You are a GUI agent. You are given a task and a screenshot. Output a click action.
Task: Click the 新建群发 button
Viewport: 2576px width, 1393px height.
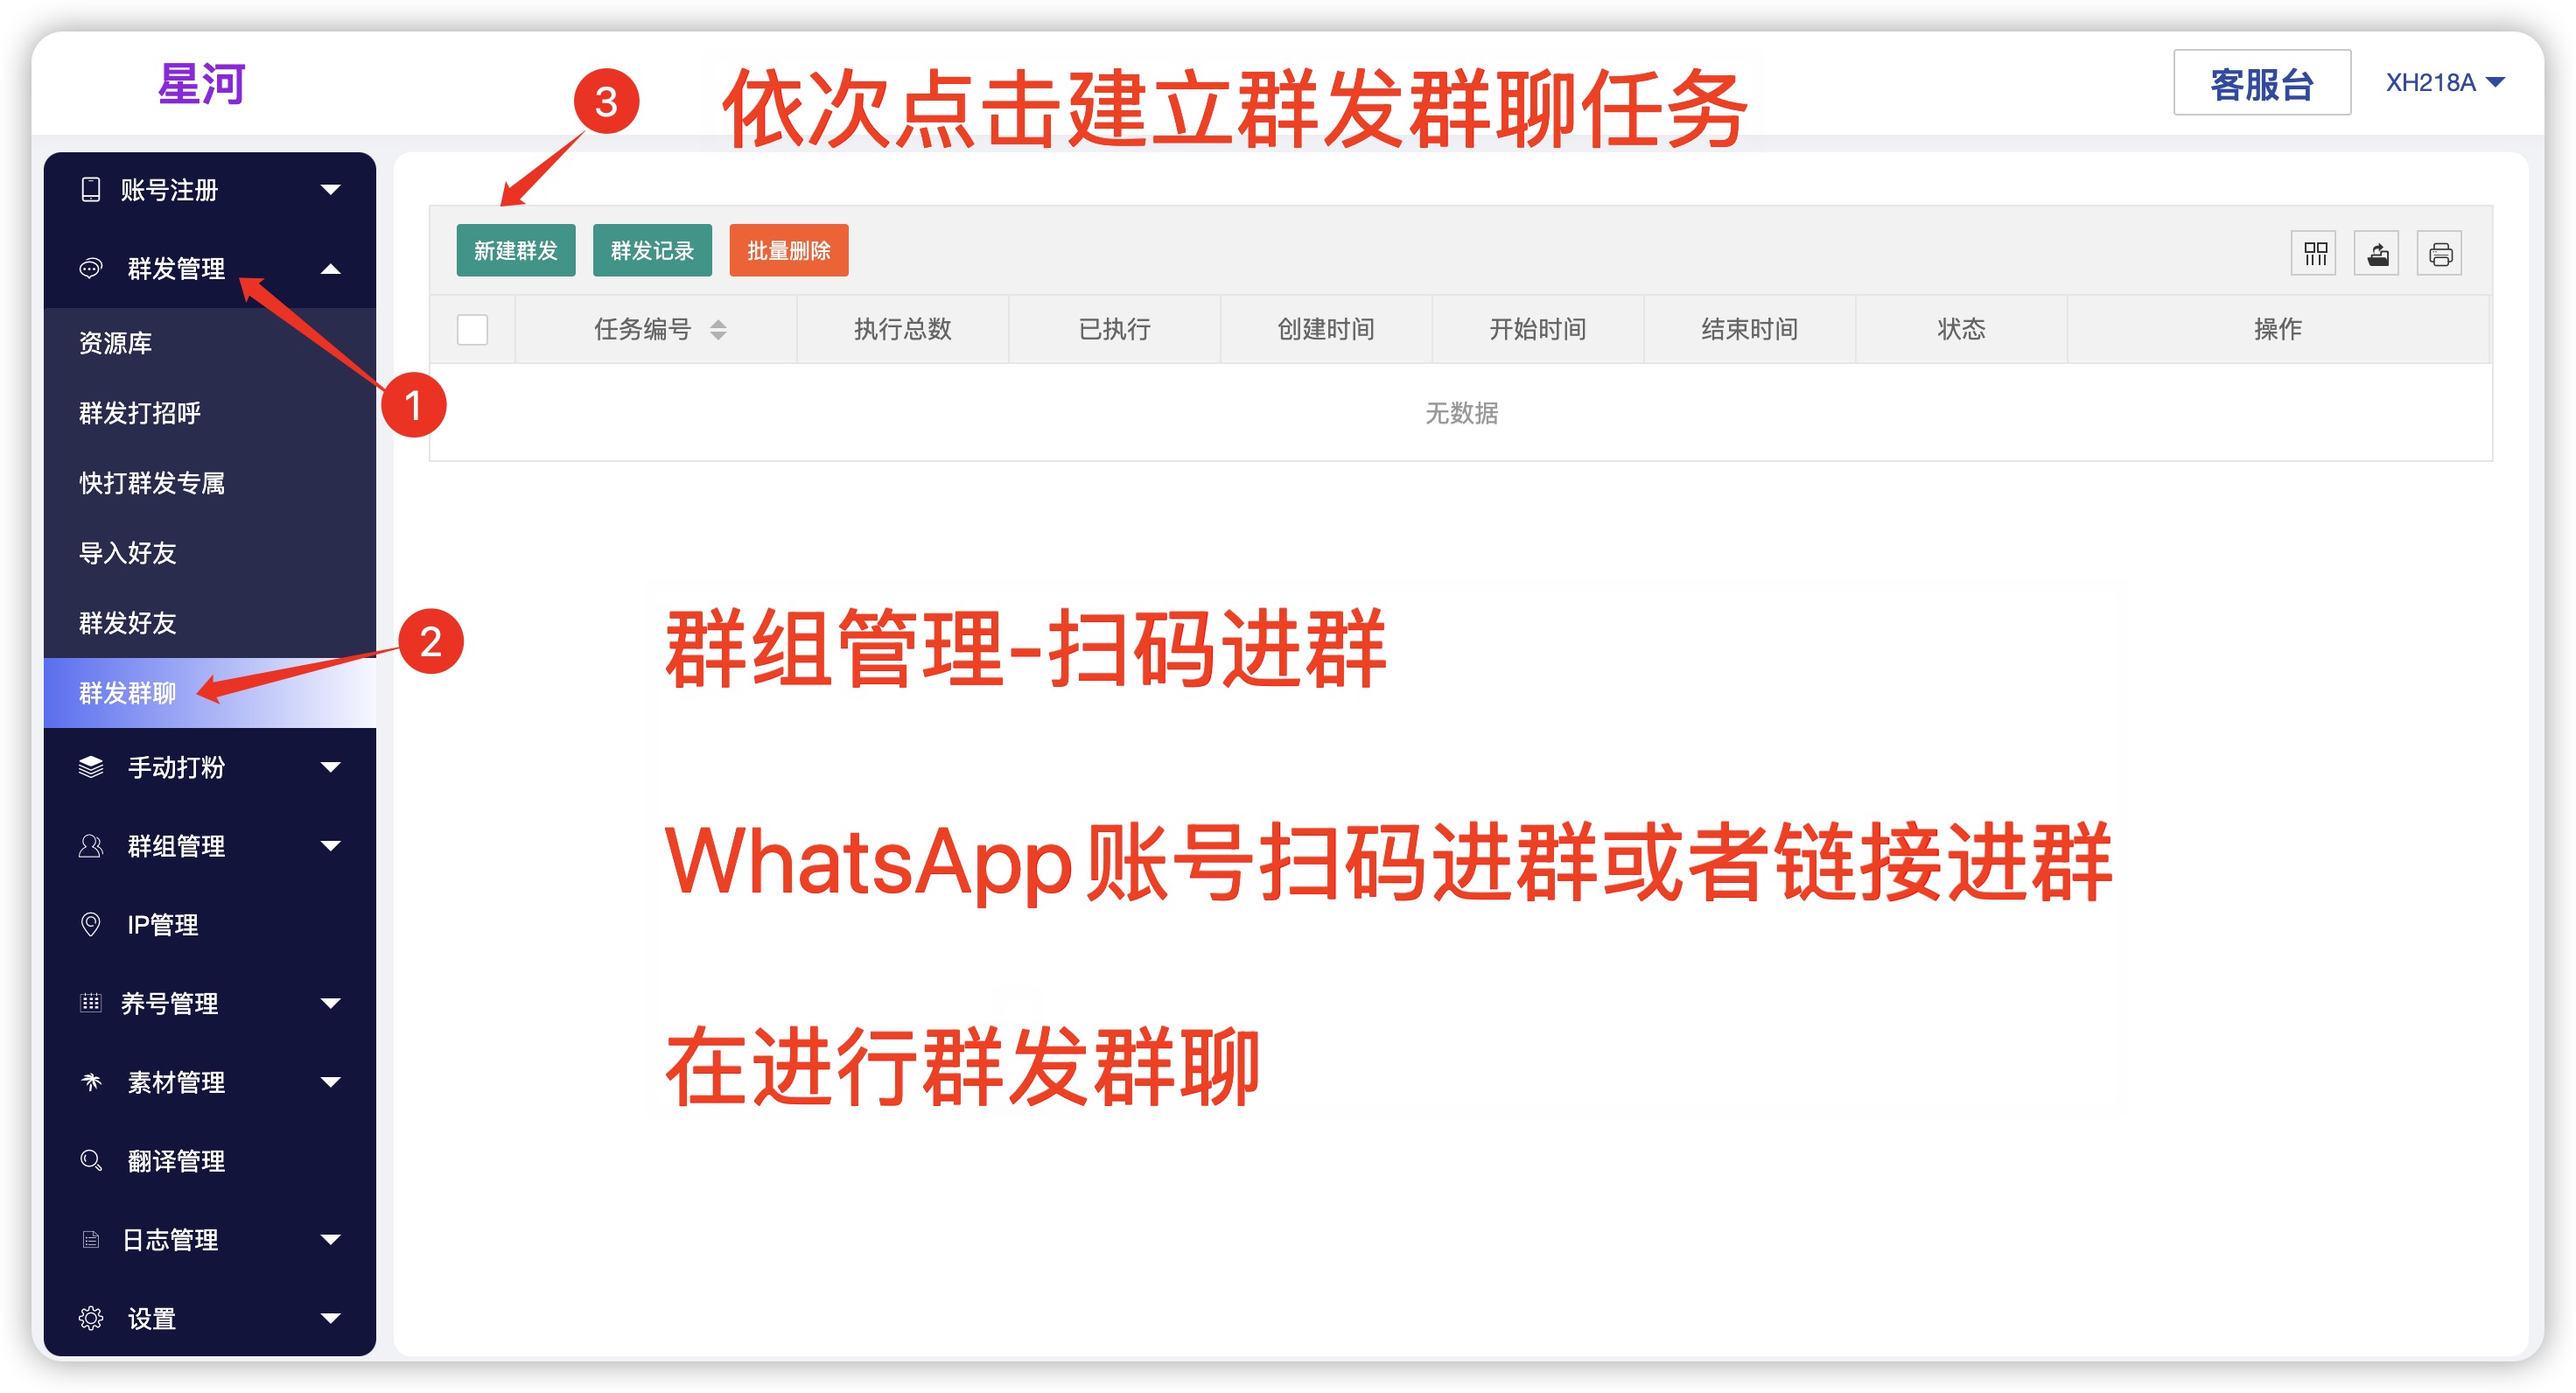click(515, 250)
